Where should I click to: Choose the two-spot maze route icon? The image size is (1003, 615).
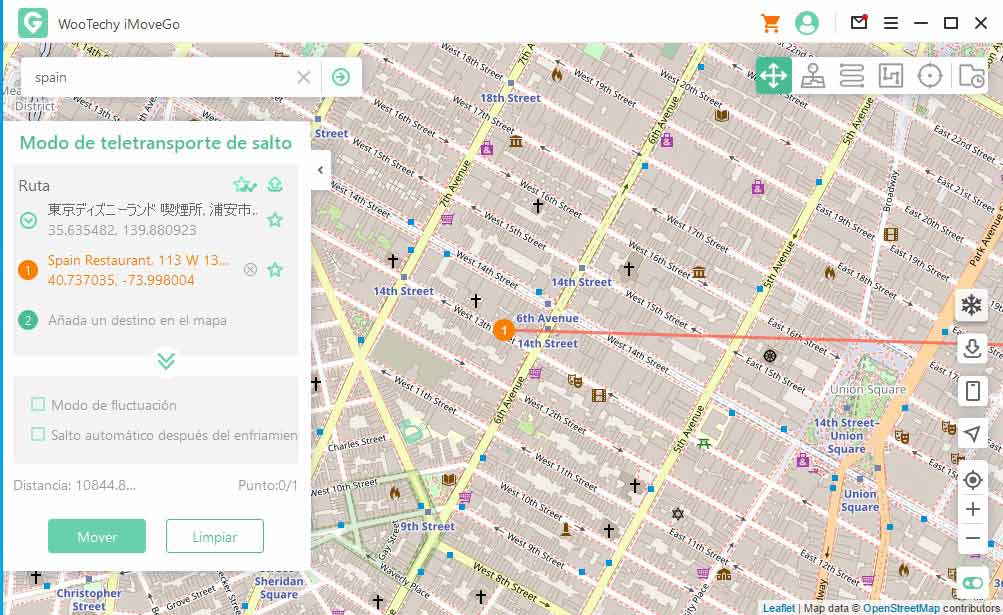coord(890,76)
